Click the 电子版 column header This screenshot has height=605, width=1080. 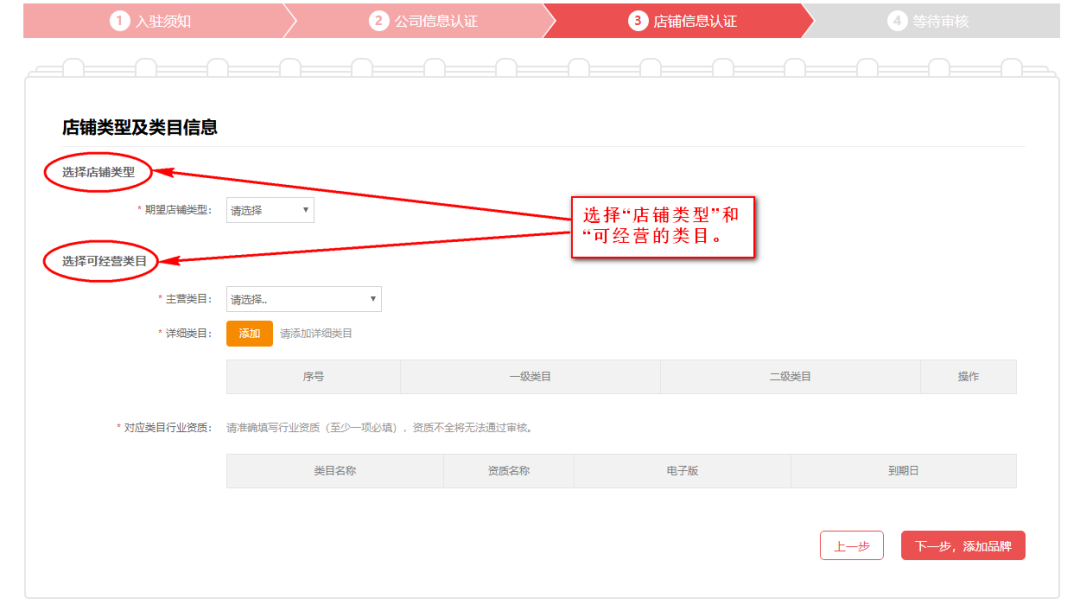[682, 471]
